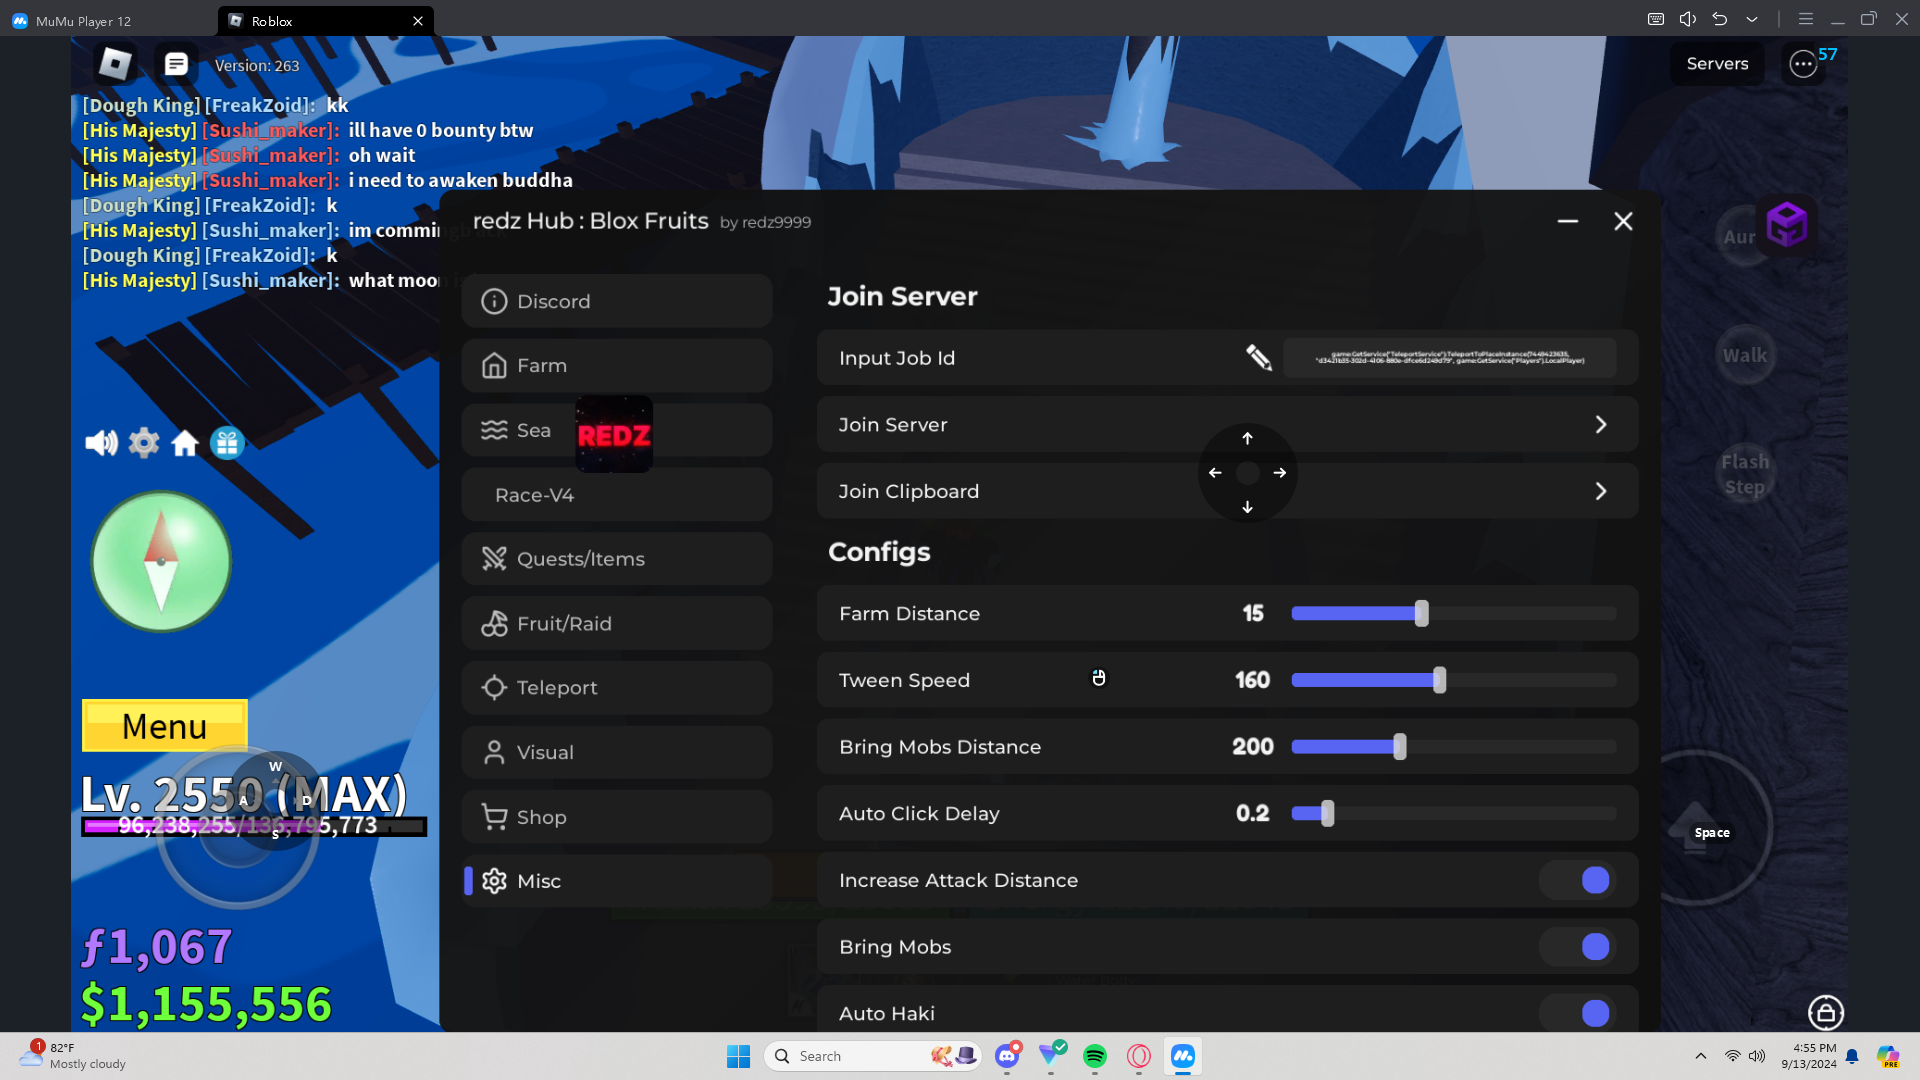1920x1080 pixels.
Task: Toggle the Bring Mobs switch
Action: 1578,947
